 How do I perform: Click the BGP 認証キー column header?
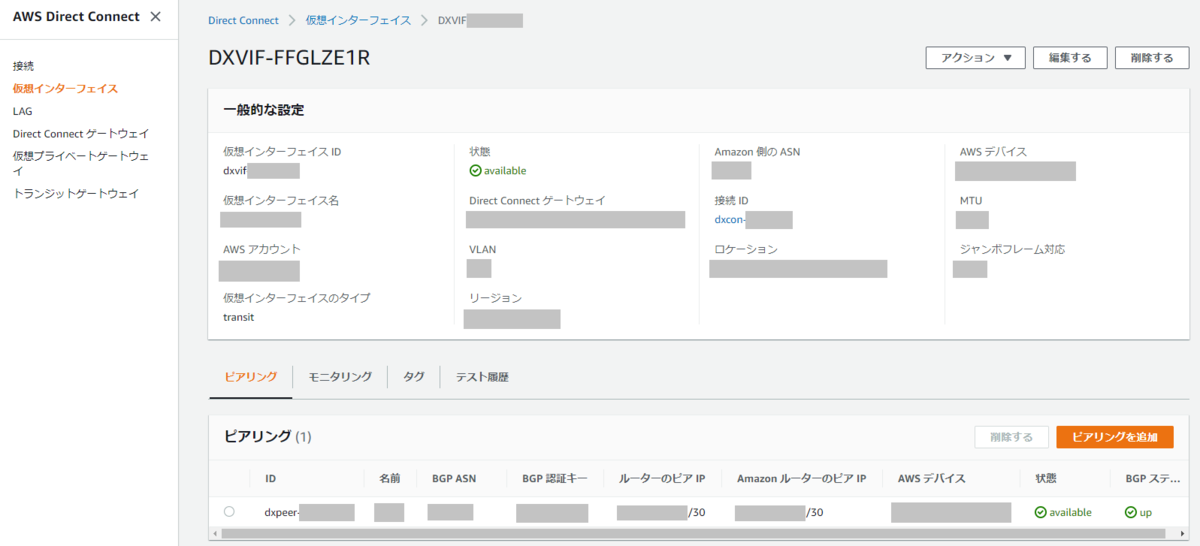(555, 479)
